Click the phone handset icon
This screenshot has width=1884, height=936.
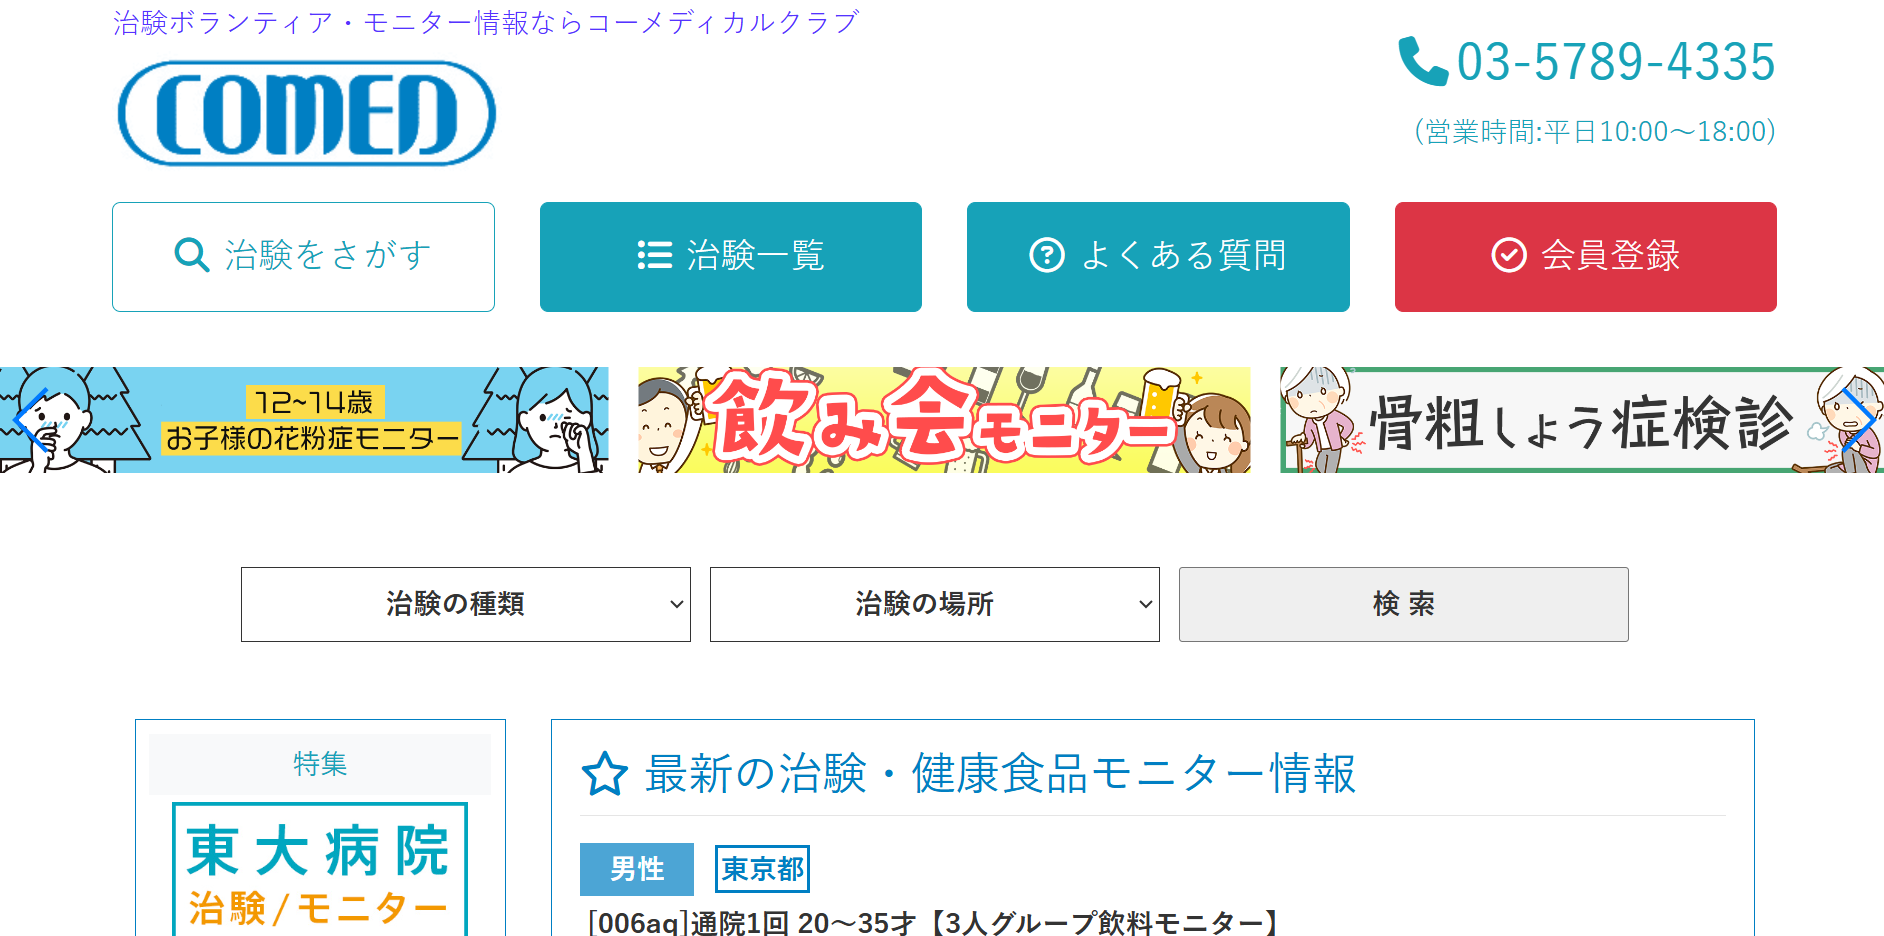(x=1422, y=61)
